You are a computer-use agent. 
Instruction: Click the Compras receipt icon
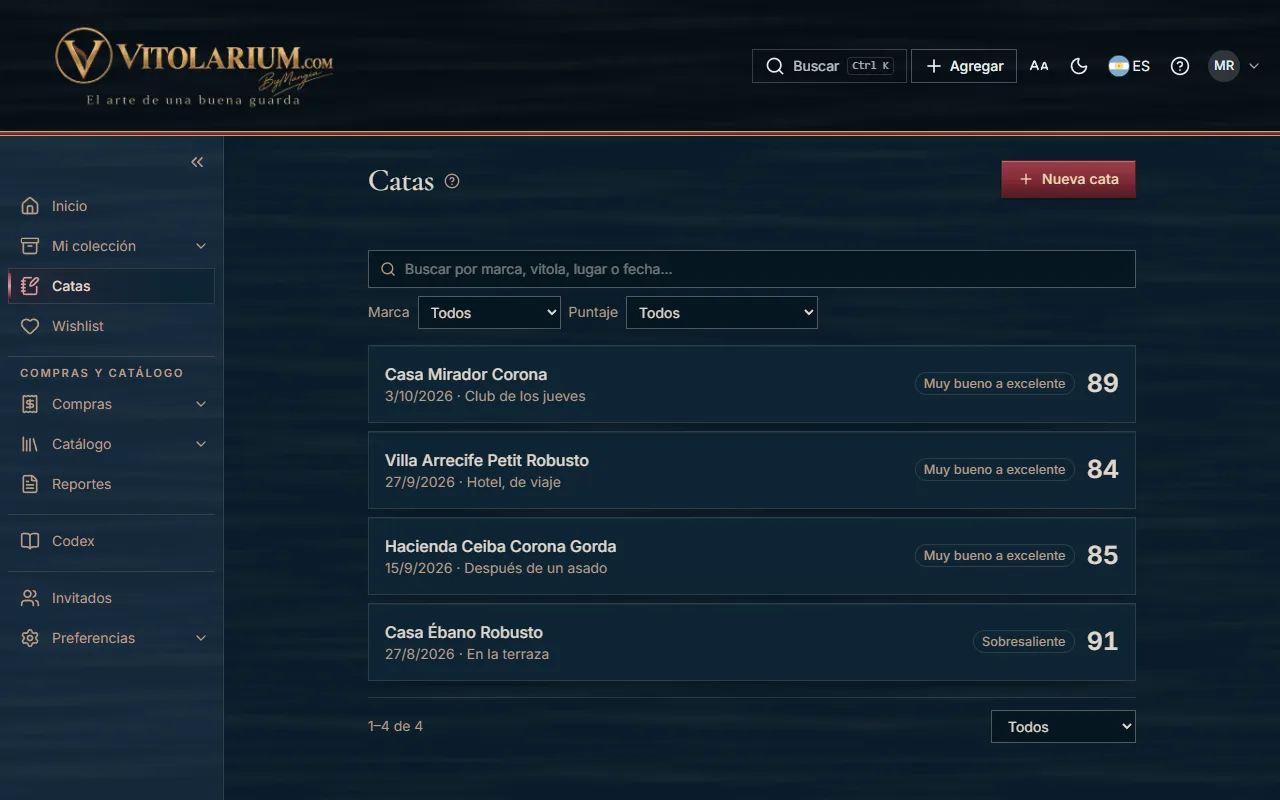coord(30,404)
